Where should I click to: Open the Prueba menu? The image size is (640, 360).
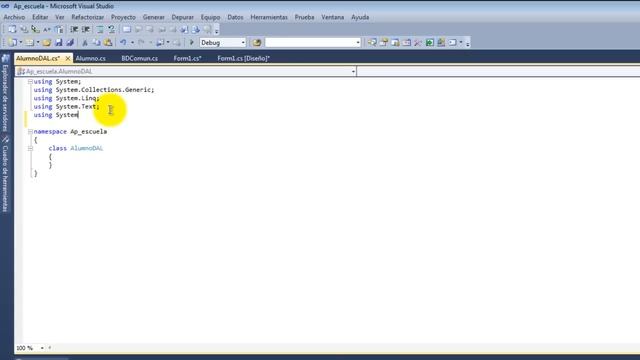[304, 17]
